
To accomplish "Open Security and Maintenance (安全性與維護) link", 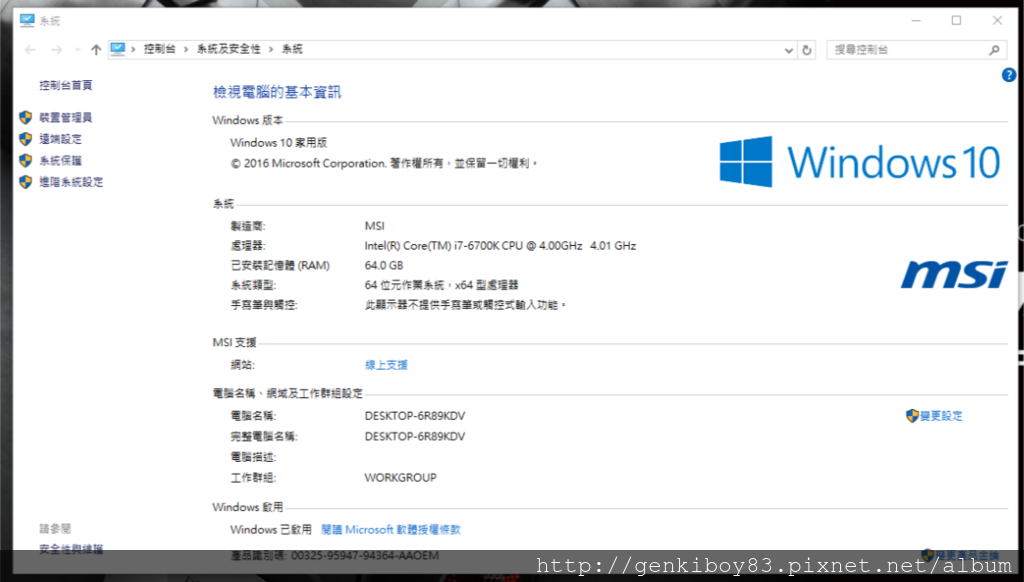I will click(x=71, y=549).
